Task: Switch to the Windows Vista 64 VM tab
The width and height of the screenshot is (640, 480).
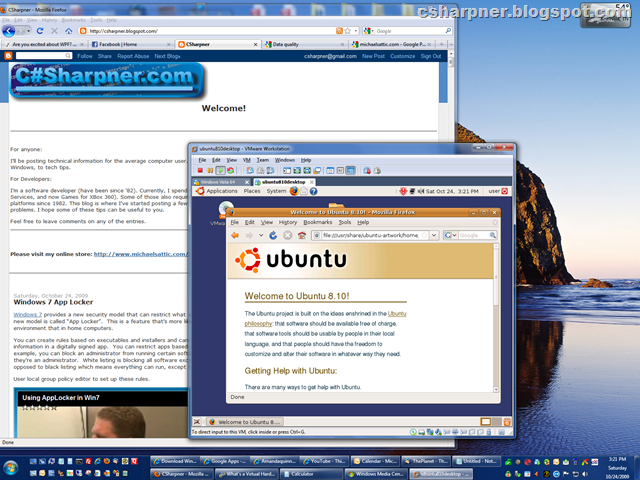Action: pyautogui.click(x=221, y=182)
